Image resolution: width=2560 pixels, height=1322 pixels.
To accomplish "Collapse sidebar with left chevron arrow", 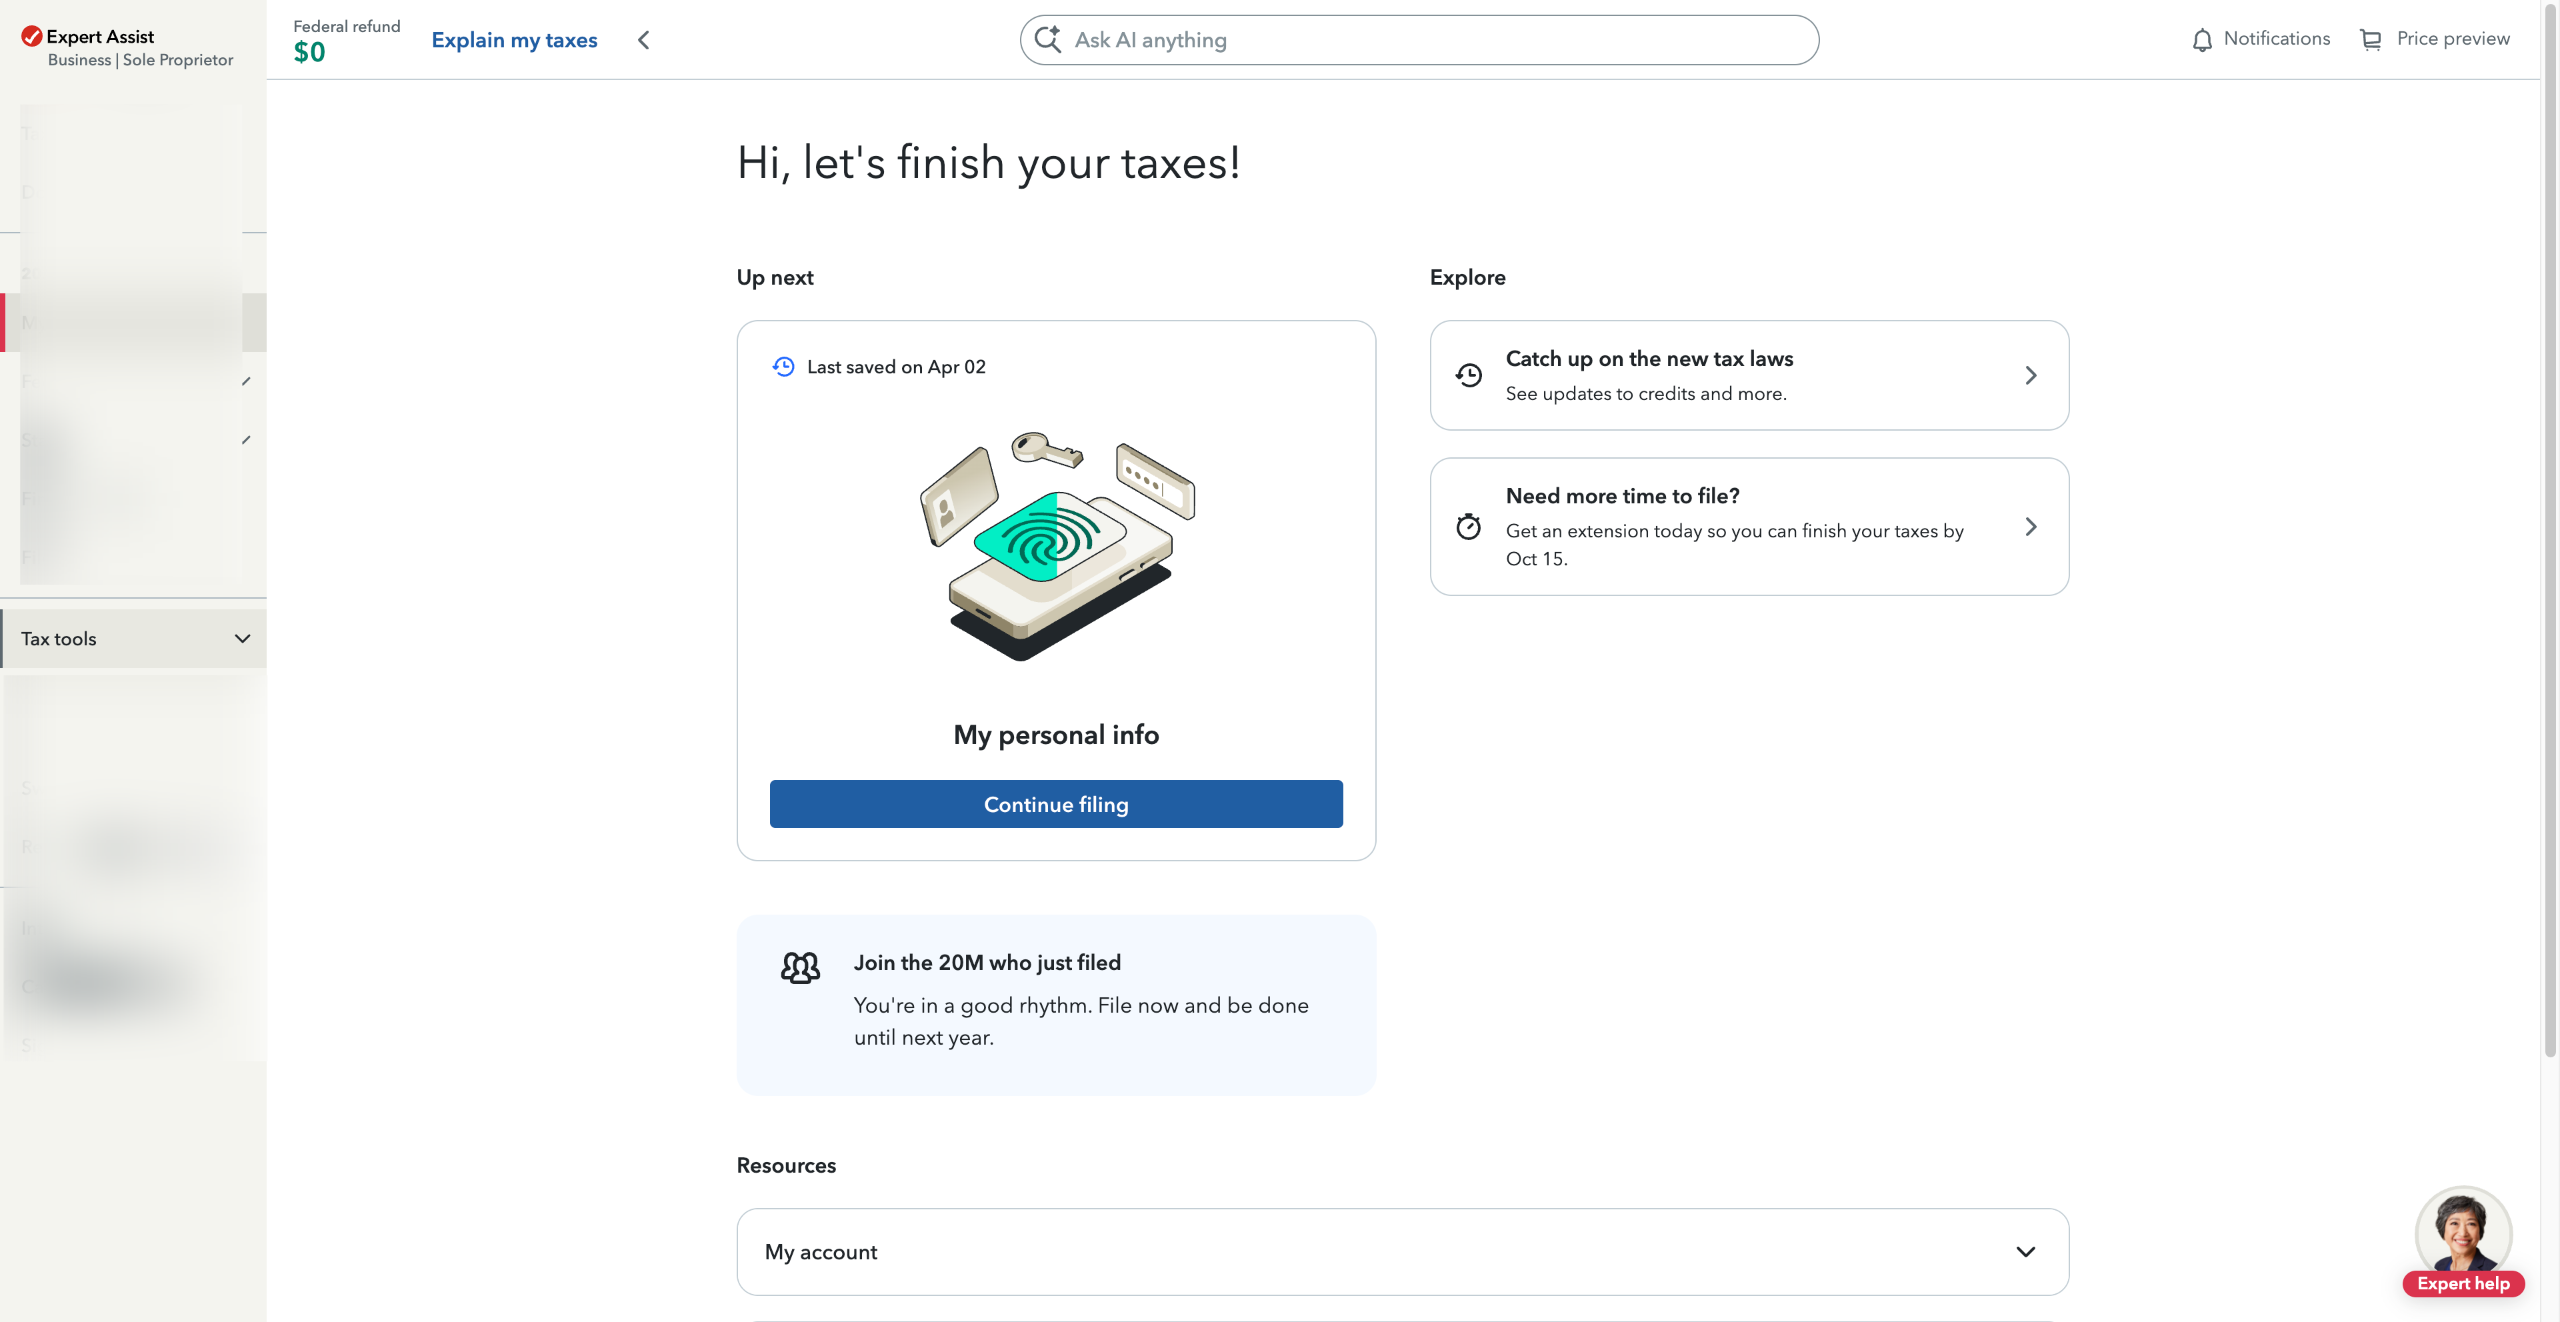I will [x=644, y=40].
